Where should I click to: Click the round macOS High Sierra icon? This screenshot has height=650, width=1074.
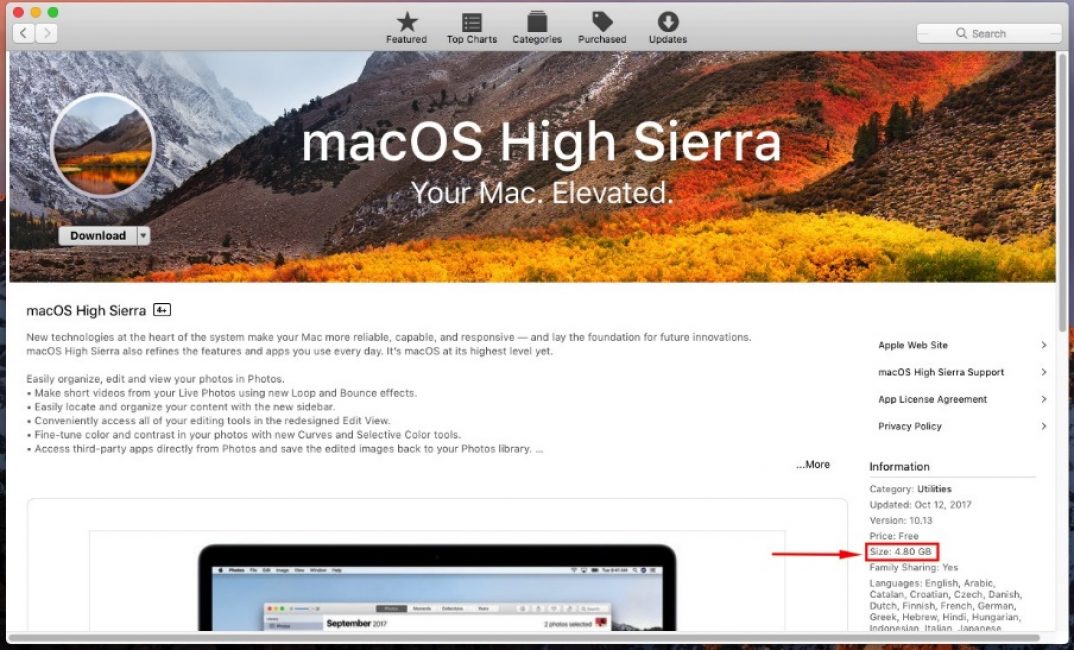103,145
